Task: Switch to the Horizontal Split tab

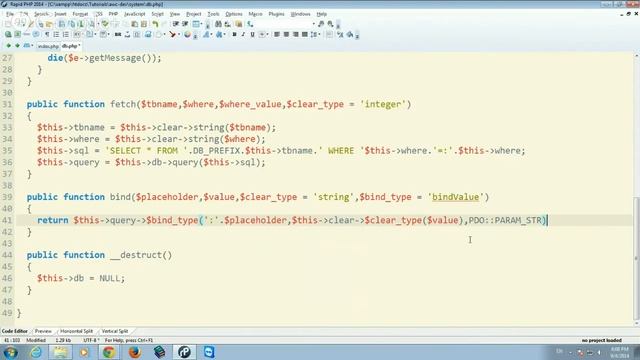Action: click(x=76, y=331)
